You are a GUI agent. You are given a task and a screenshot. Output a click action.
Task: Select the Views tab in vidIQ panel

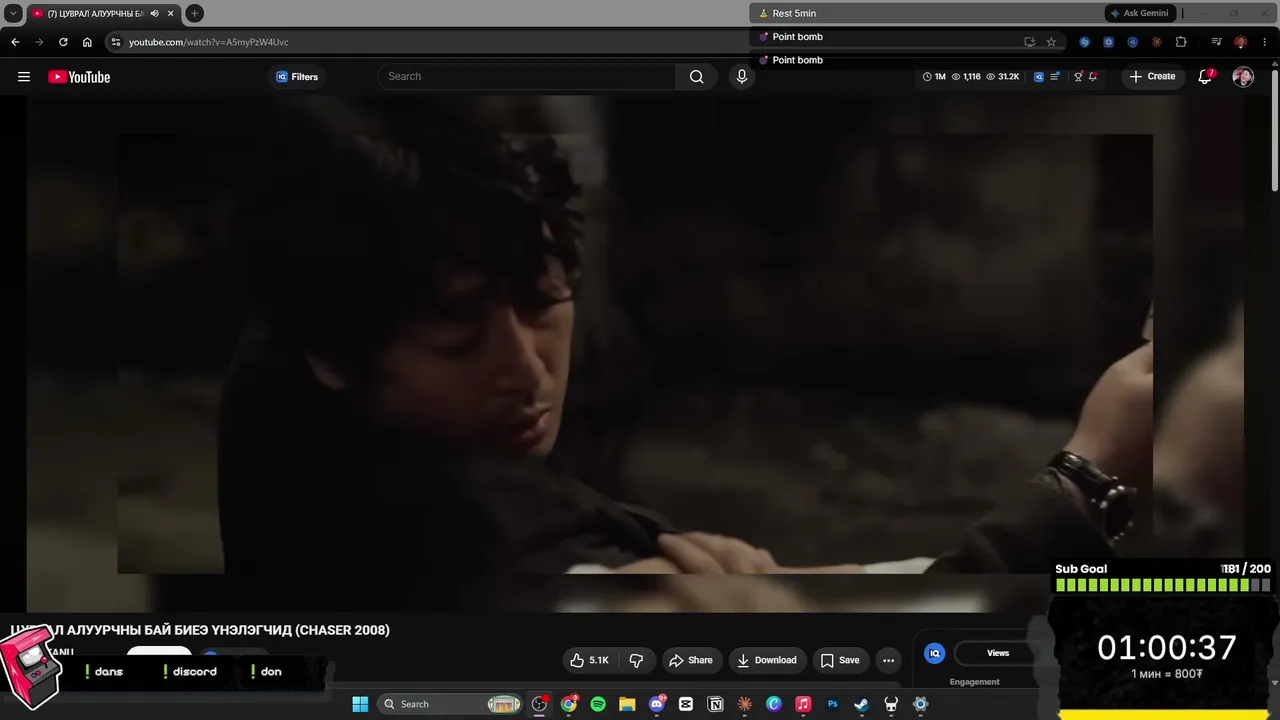[x=998, y=653]
